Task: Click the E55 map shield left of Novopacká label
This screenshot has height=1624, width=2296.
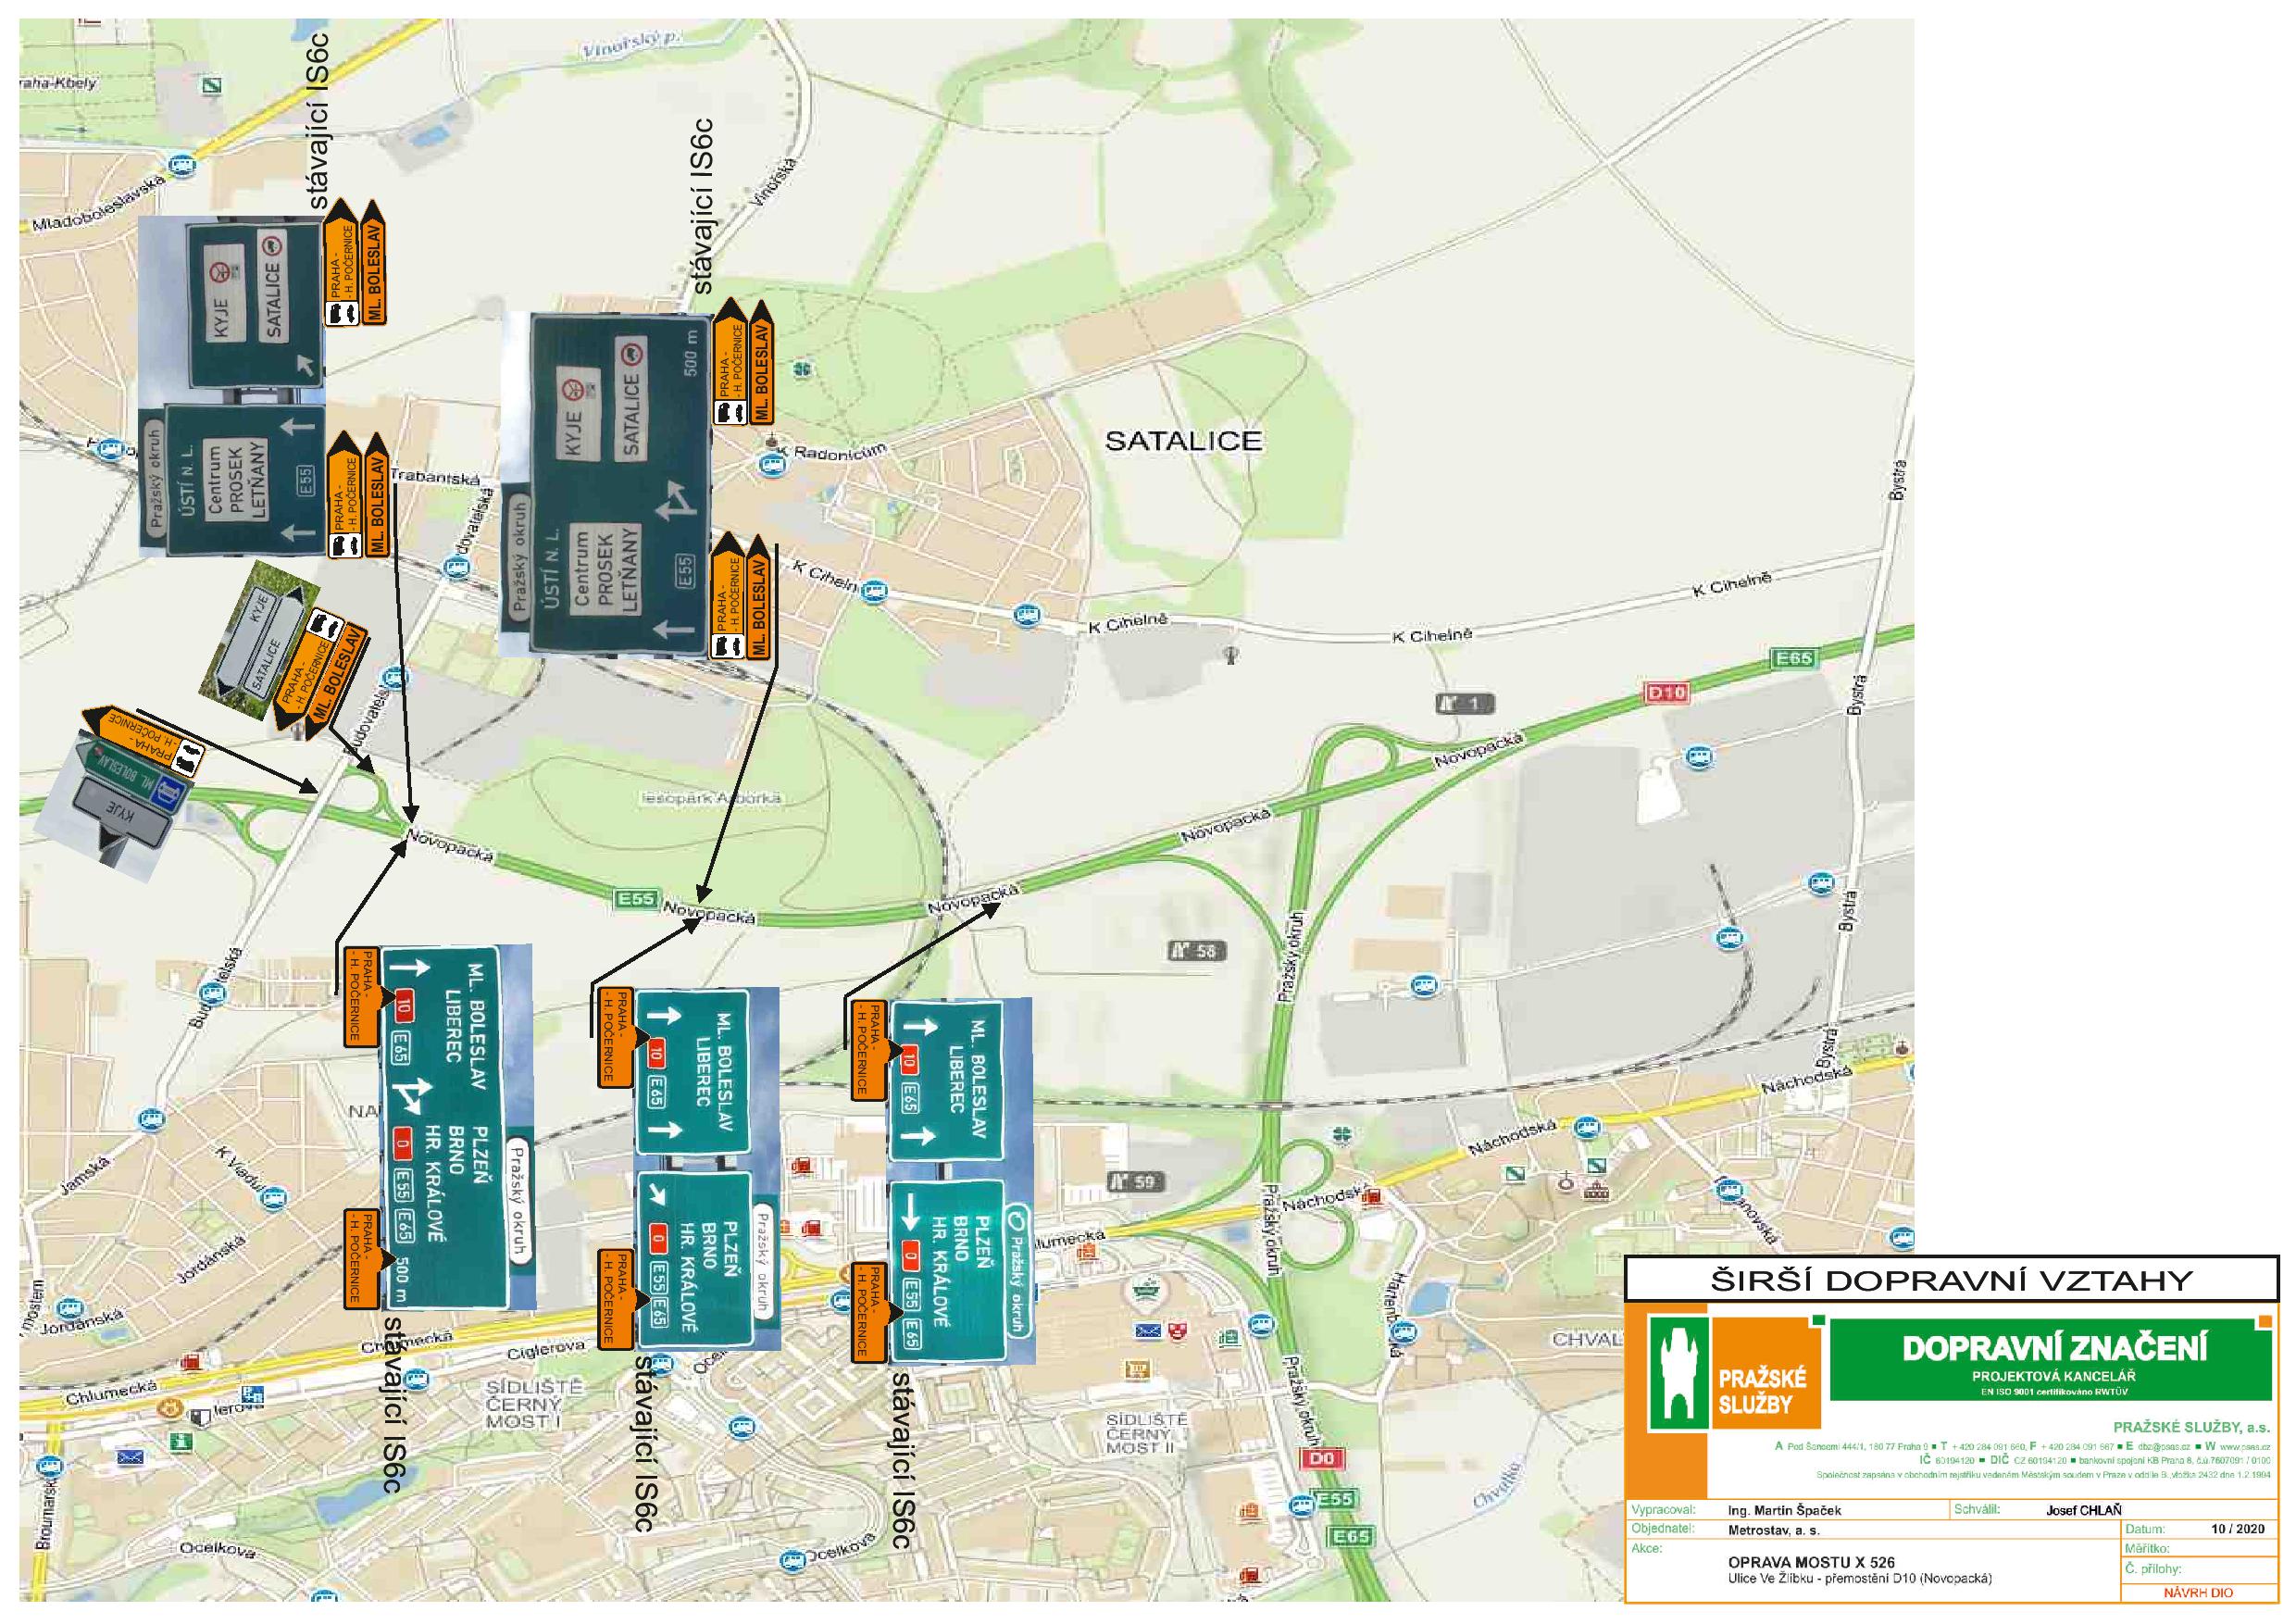Action: [x=636, y=899]
